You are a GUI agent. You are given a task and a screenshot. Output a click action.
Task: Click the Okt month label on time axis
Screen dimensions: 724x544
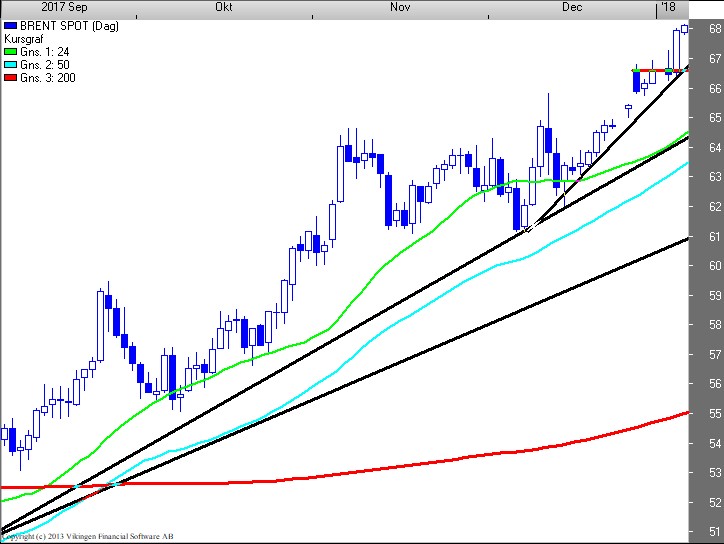click(225, 7)
